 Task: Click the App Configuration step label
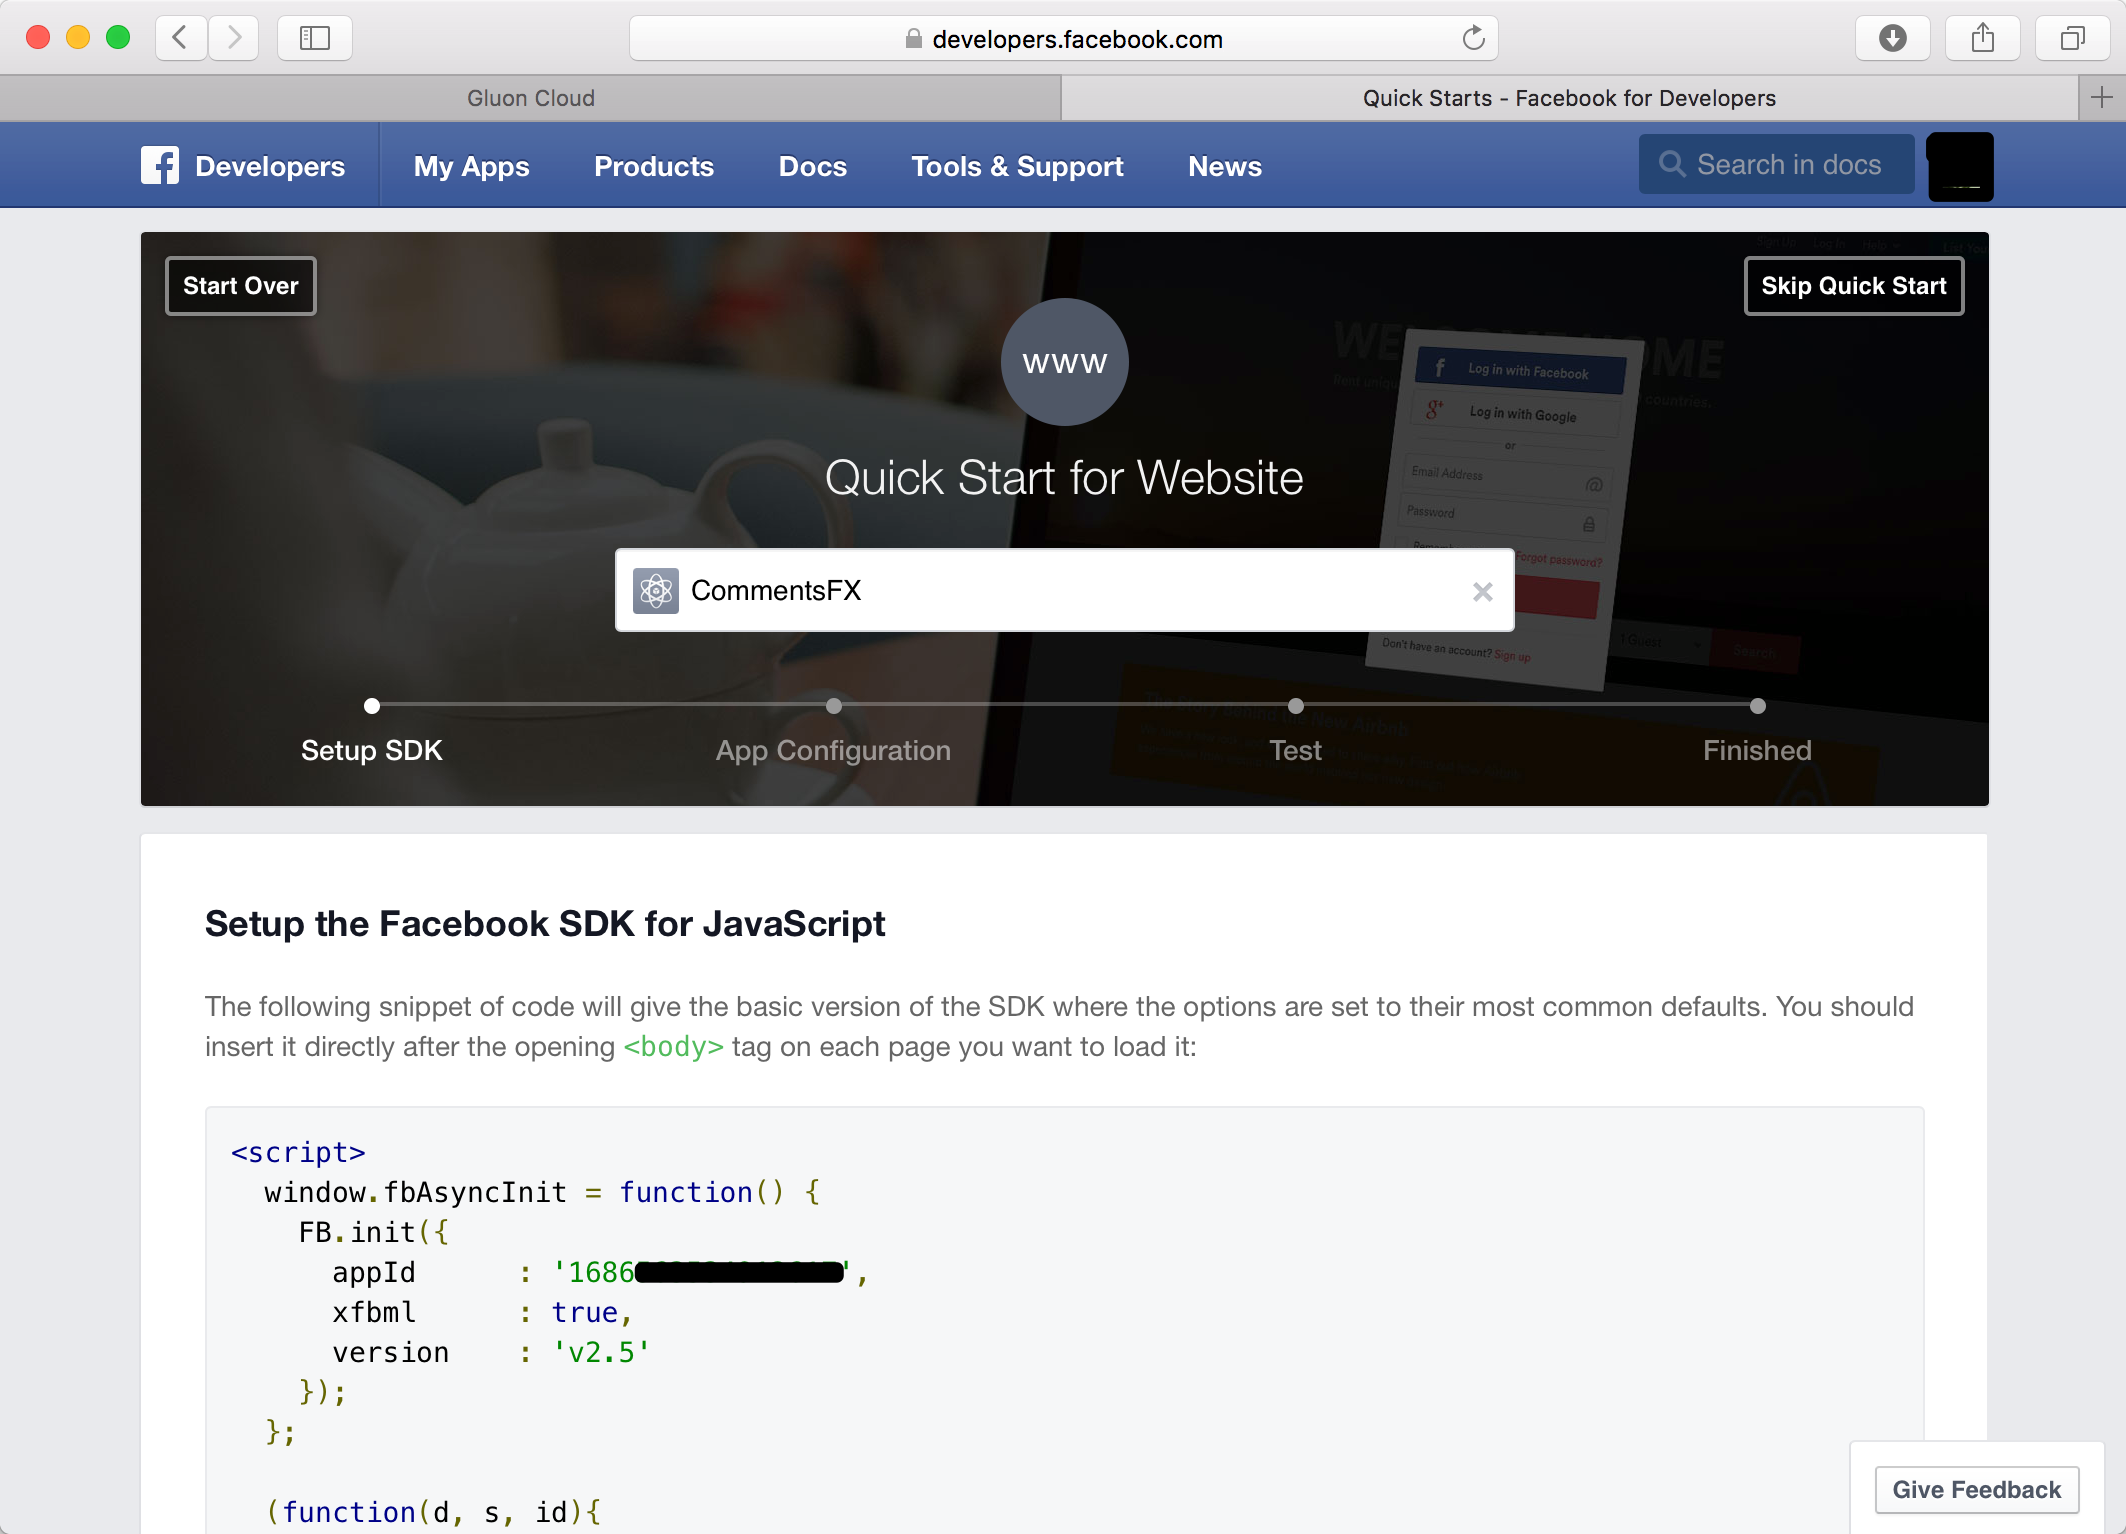click(834, 750)
